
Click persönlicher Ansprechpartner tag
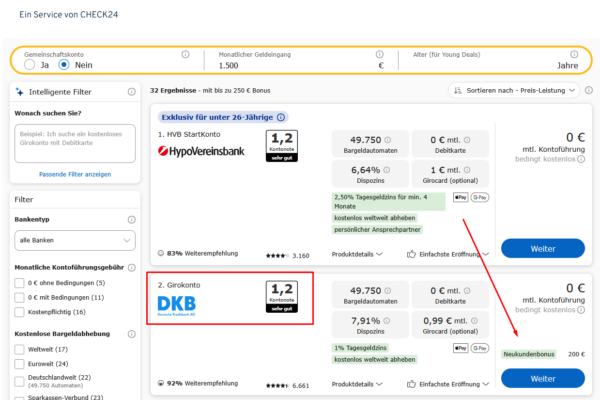pyautogui.click(x=377, y=229)
